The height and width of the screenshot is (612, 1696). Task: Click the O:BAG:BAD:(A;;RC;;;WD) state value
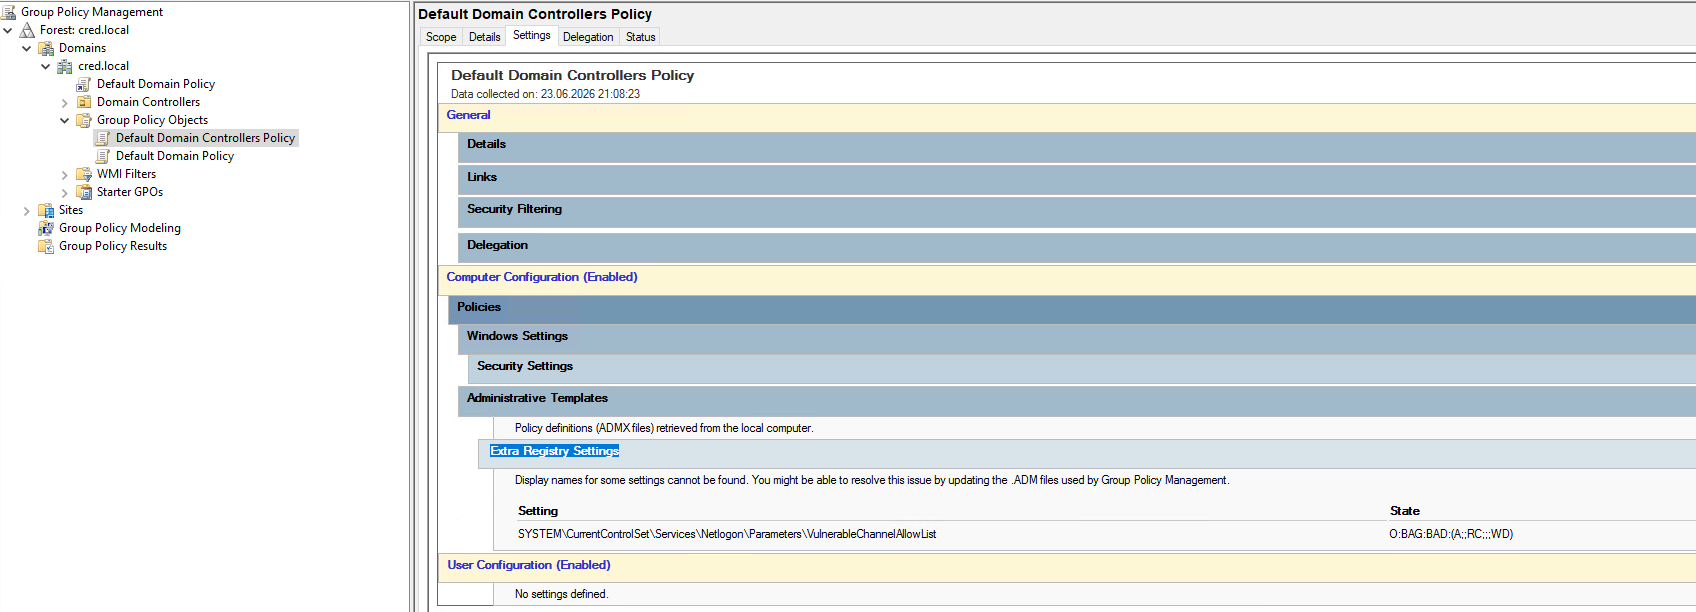1451,534
